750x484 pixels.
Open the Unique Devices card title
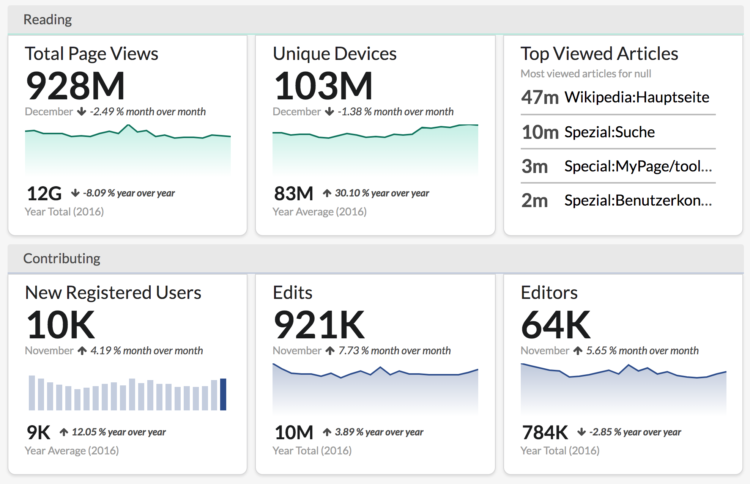[x=334, y=54]
